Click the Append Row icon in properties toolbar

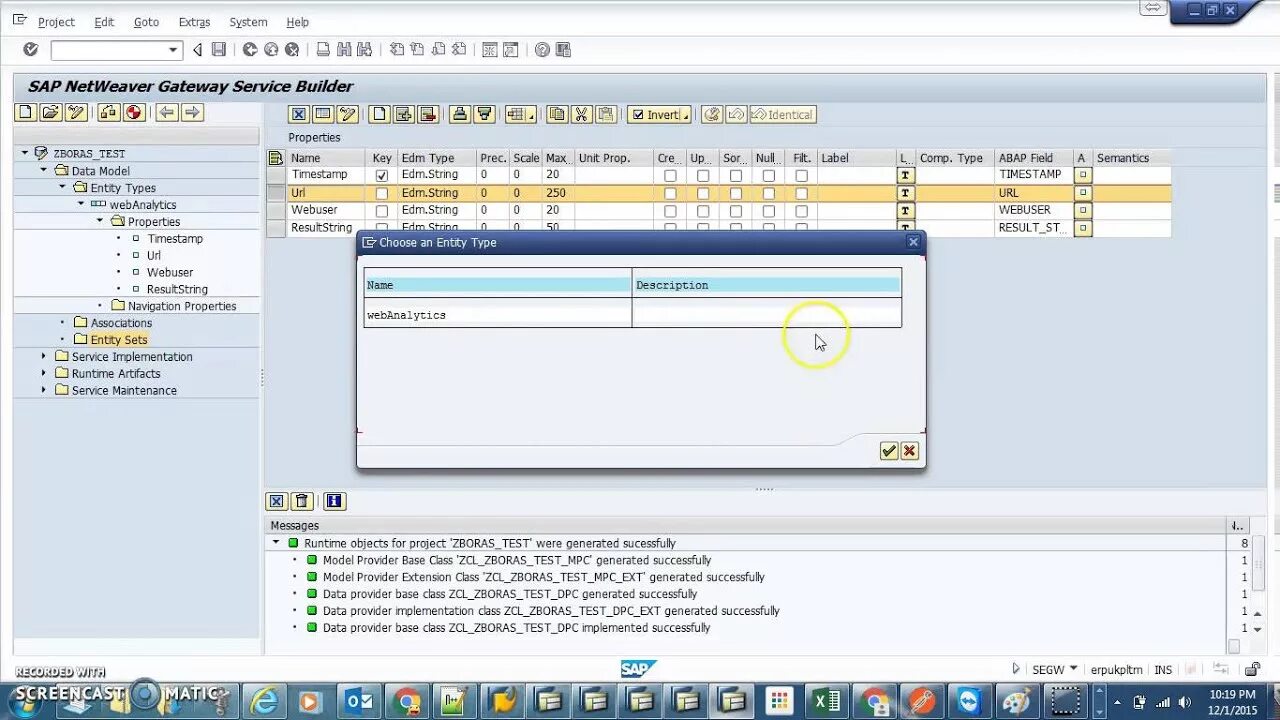click(379, 114)
